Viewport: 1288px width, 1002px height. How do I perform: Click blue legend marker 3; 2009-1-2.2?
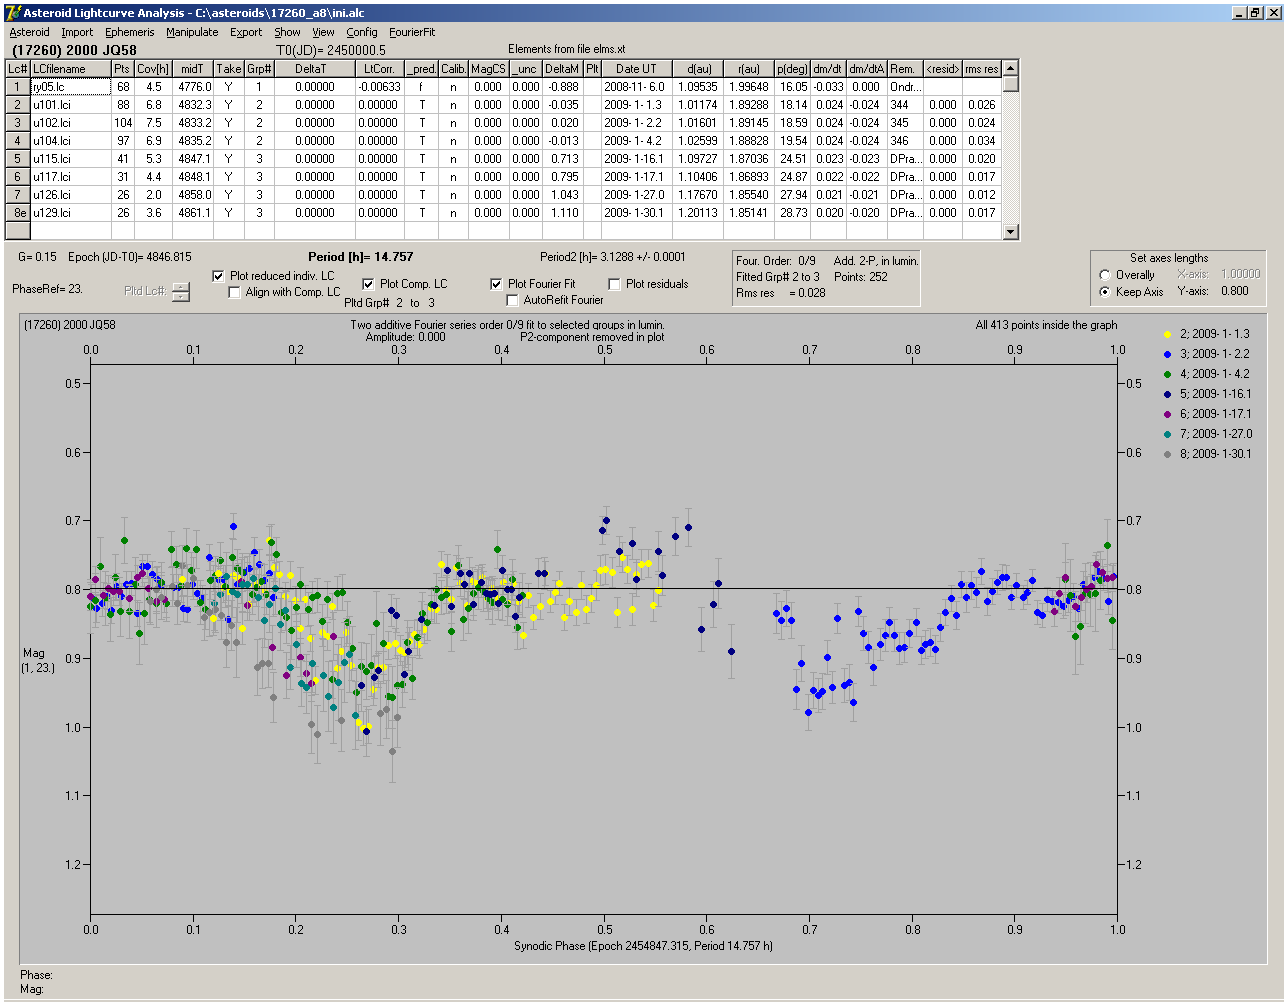click(x=1167, y=354)
